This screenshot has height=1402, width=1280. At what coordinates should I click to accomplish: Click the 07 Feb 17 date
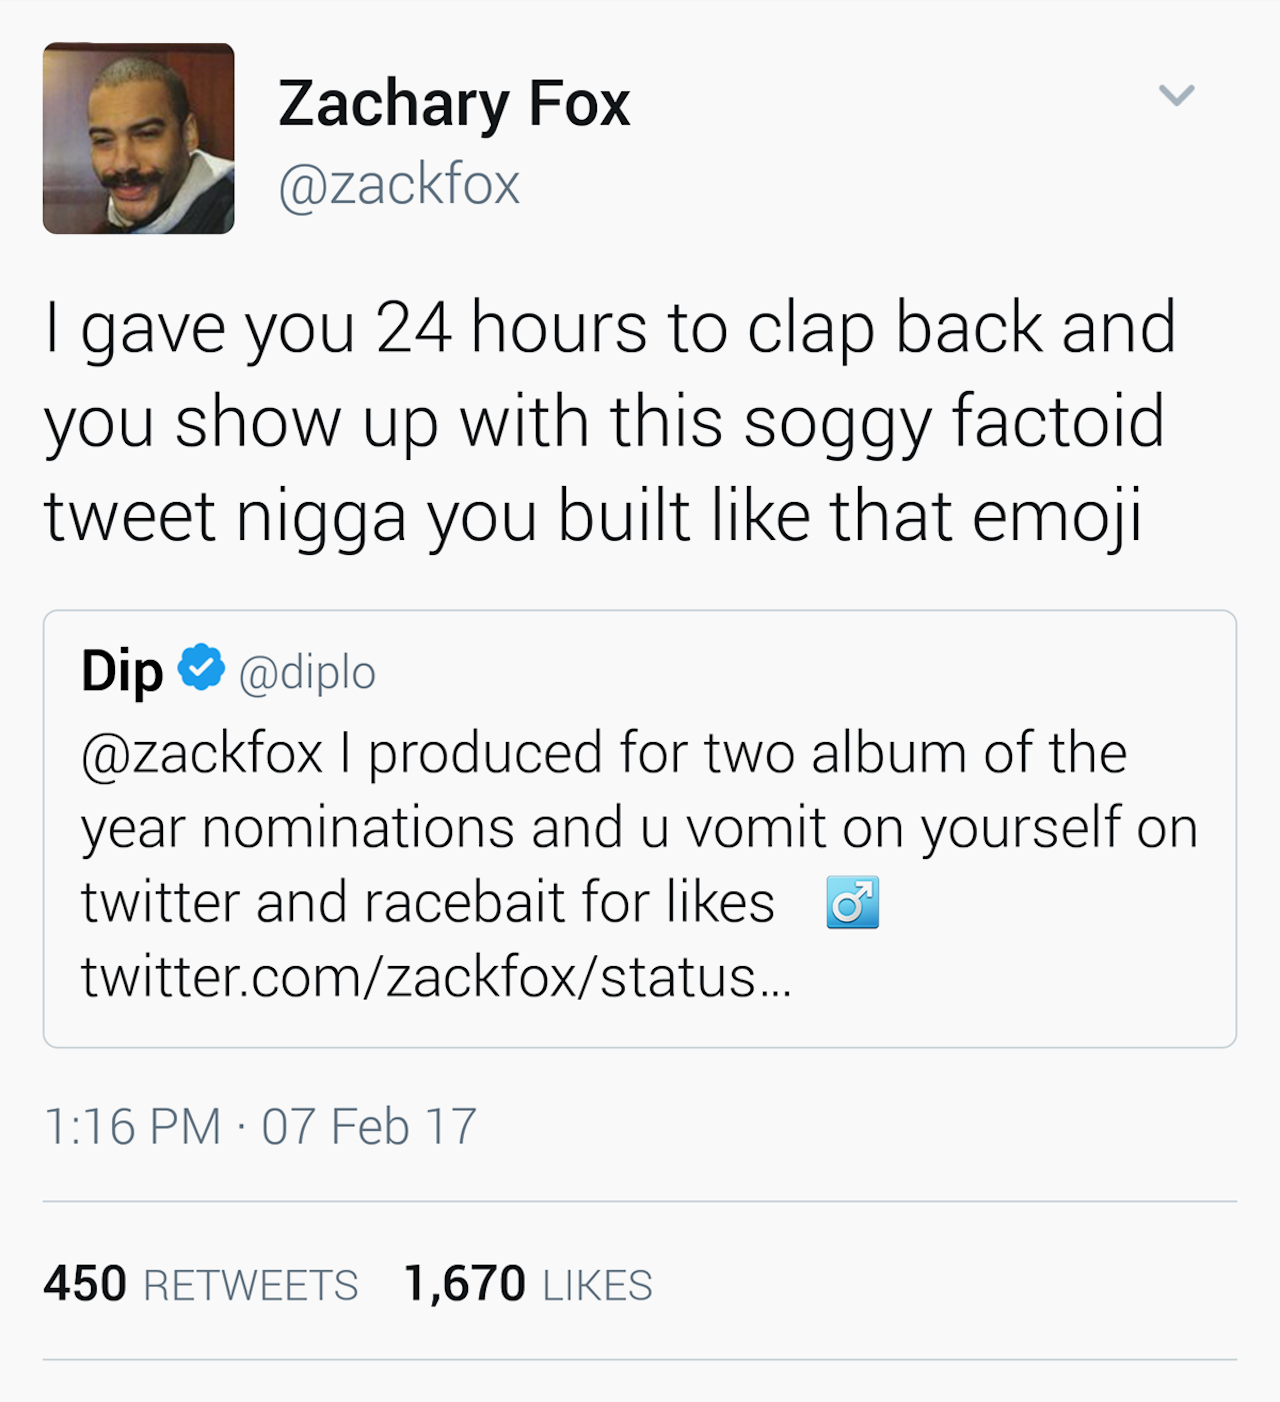tap(369, 1127)
